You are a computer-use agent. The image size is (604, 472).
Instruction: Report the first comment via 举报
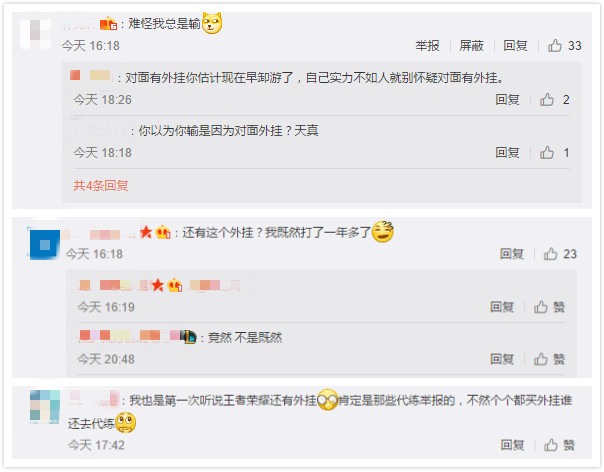coord(427,45)
